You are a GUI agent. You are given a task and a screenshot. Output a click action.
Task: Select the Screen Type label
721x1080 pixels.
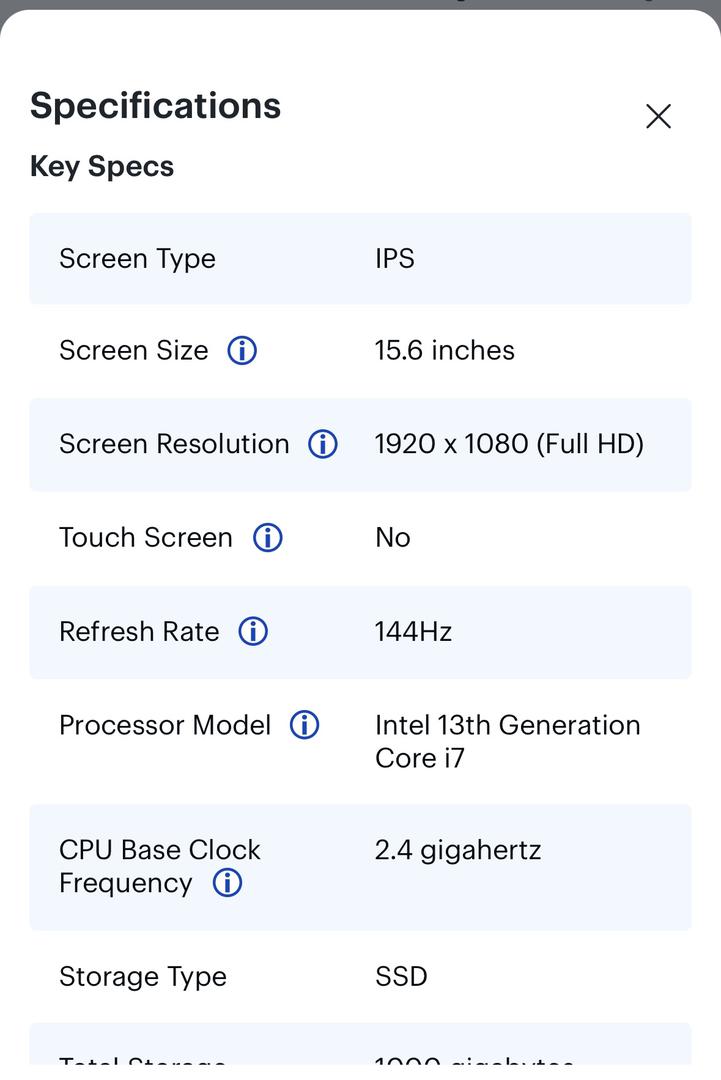(138, 259)
